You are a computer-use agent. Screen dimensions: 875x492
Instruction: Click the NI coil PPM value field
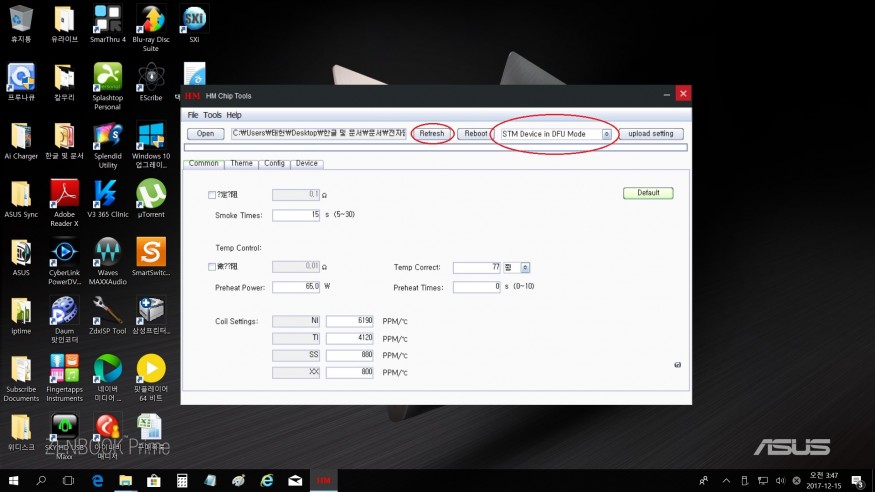click(349, 321)
